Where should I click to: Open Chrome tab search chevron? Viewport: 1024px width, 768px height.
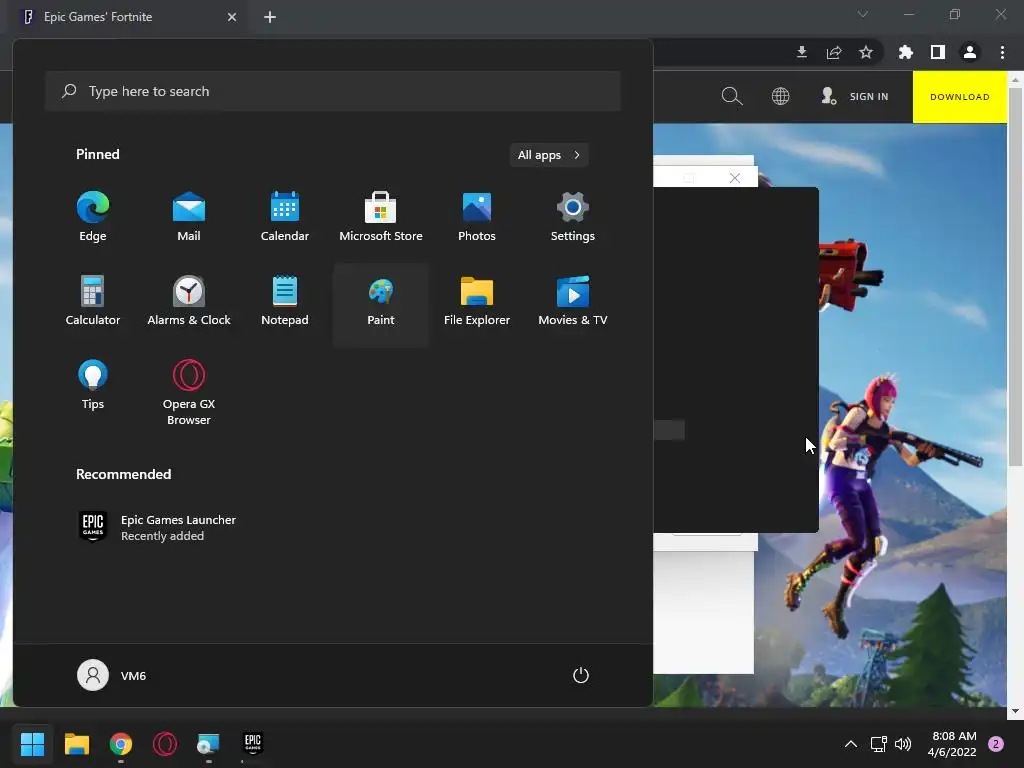point(863,14)
